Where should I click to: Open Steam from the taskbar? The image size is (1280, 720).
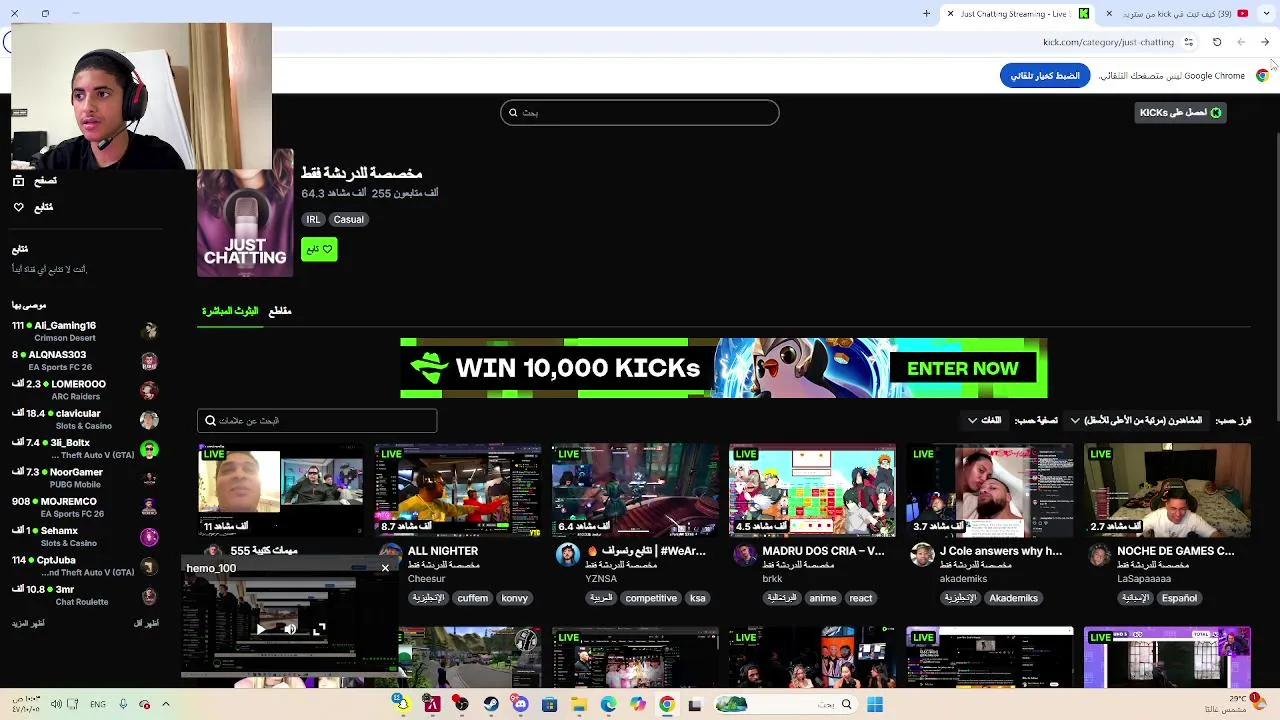(x=491, y=704)
